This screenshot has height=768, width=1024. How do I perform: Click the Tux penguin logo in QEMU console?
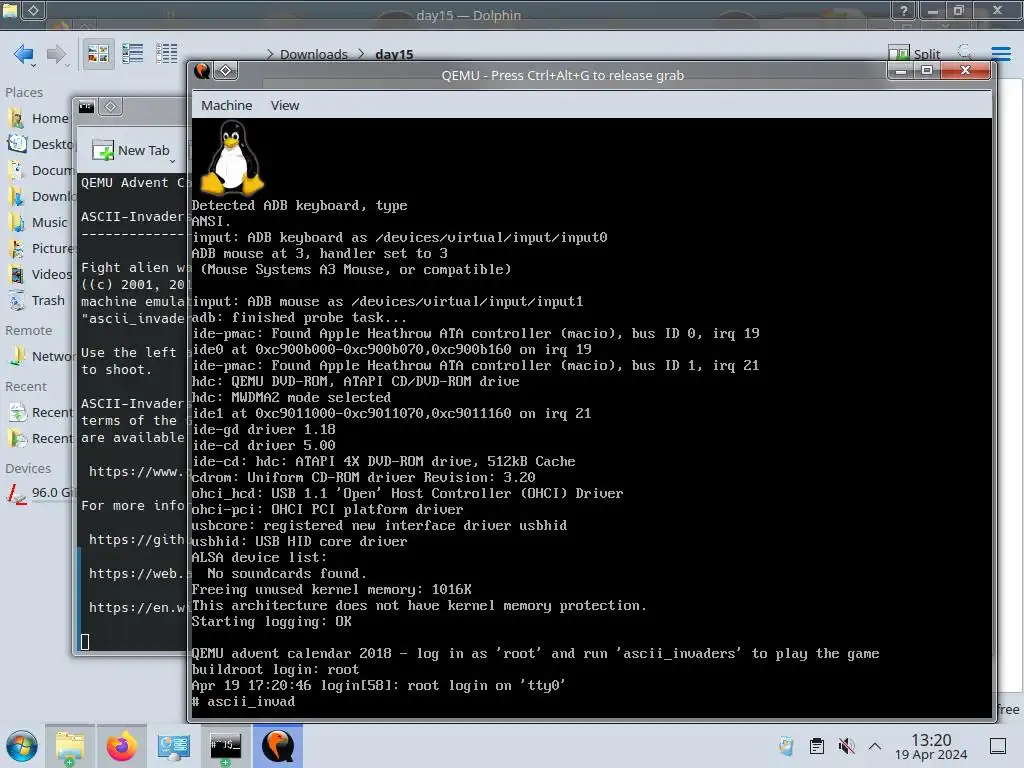[x=232, y=159]
